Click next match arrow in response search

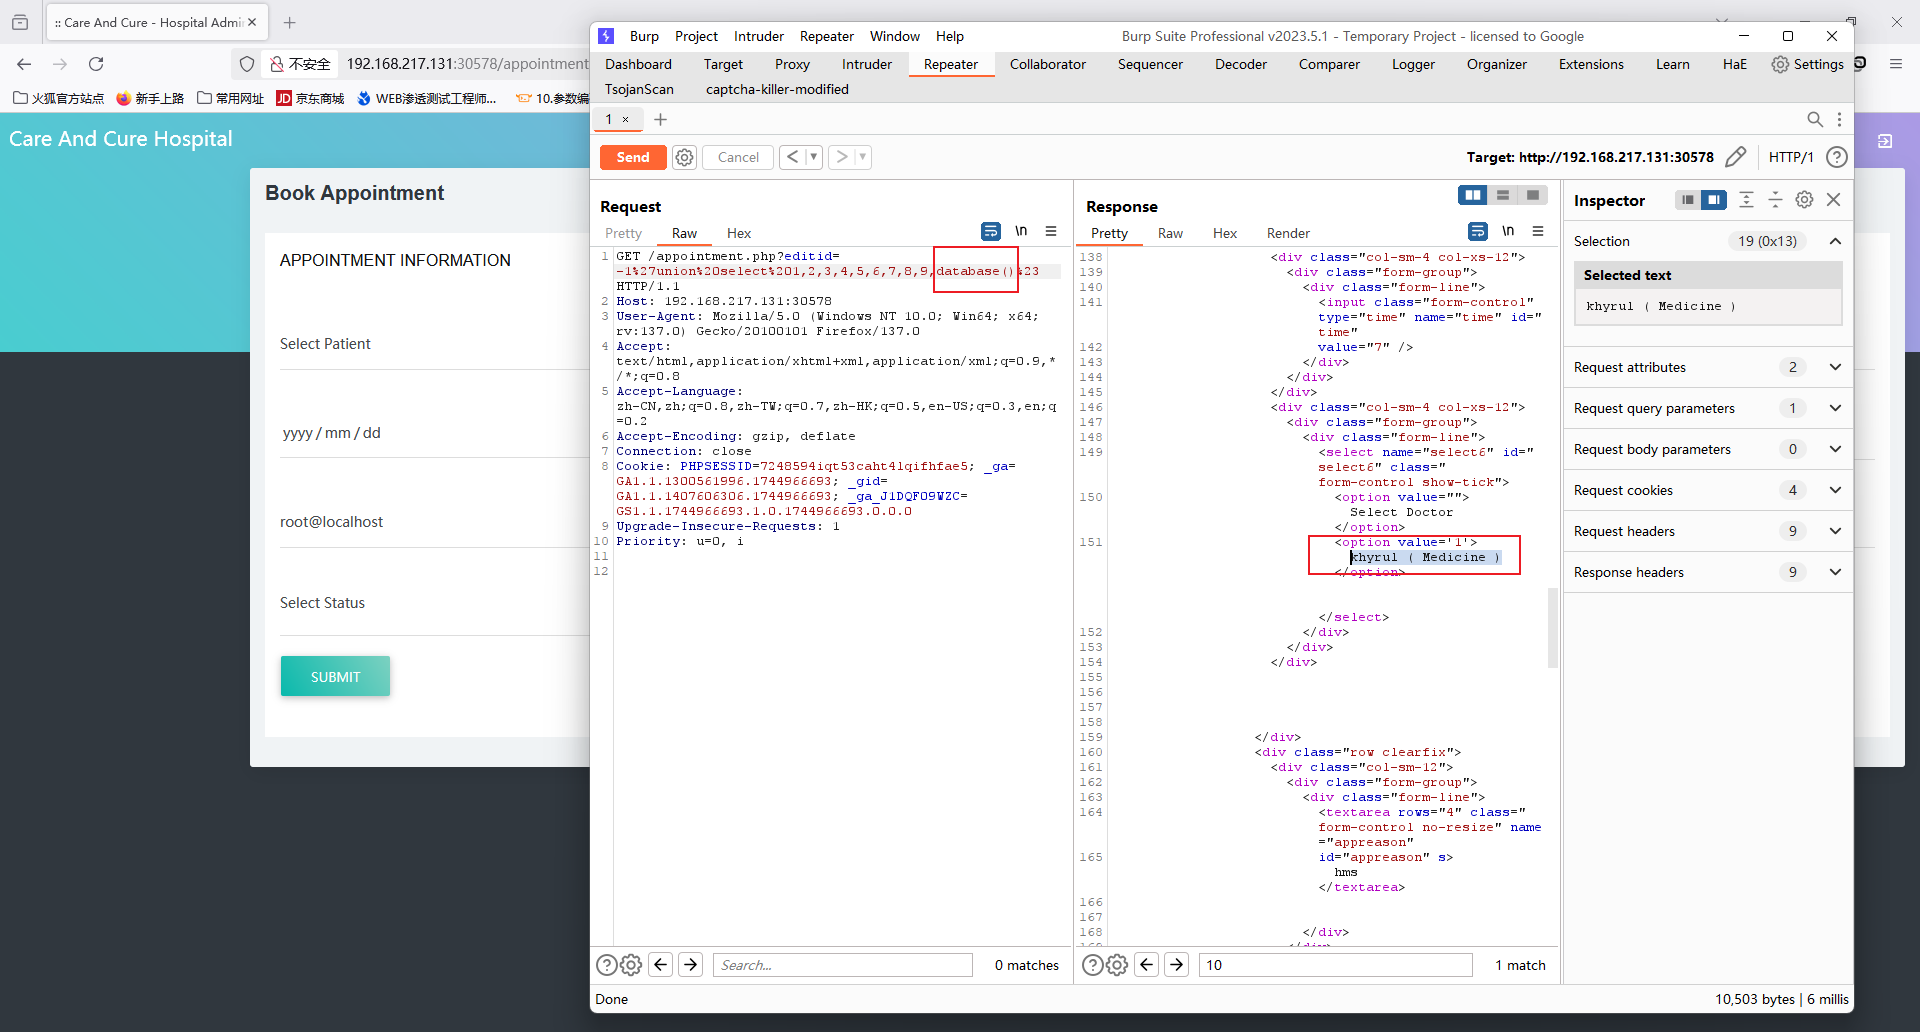1177,965
